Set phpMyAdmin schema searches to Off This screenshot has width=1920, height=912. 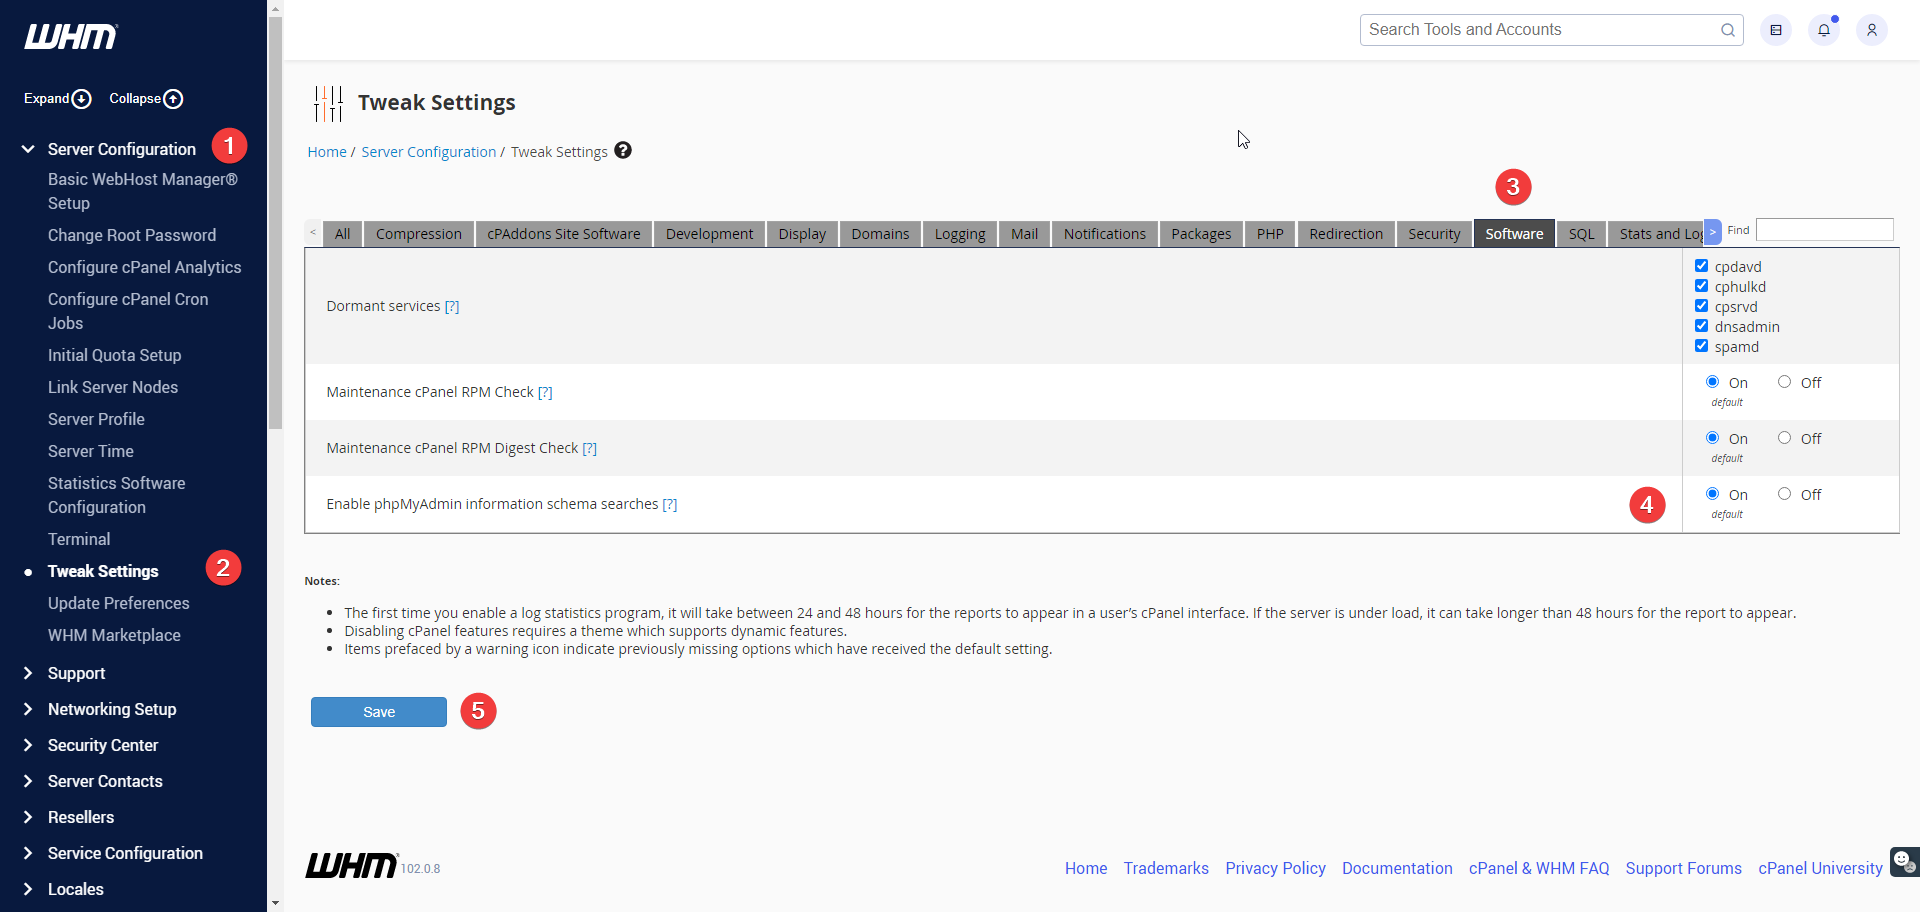pos(1784,494)
